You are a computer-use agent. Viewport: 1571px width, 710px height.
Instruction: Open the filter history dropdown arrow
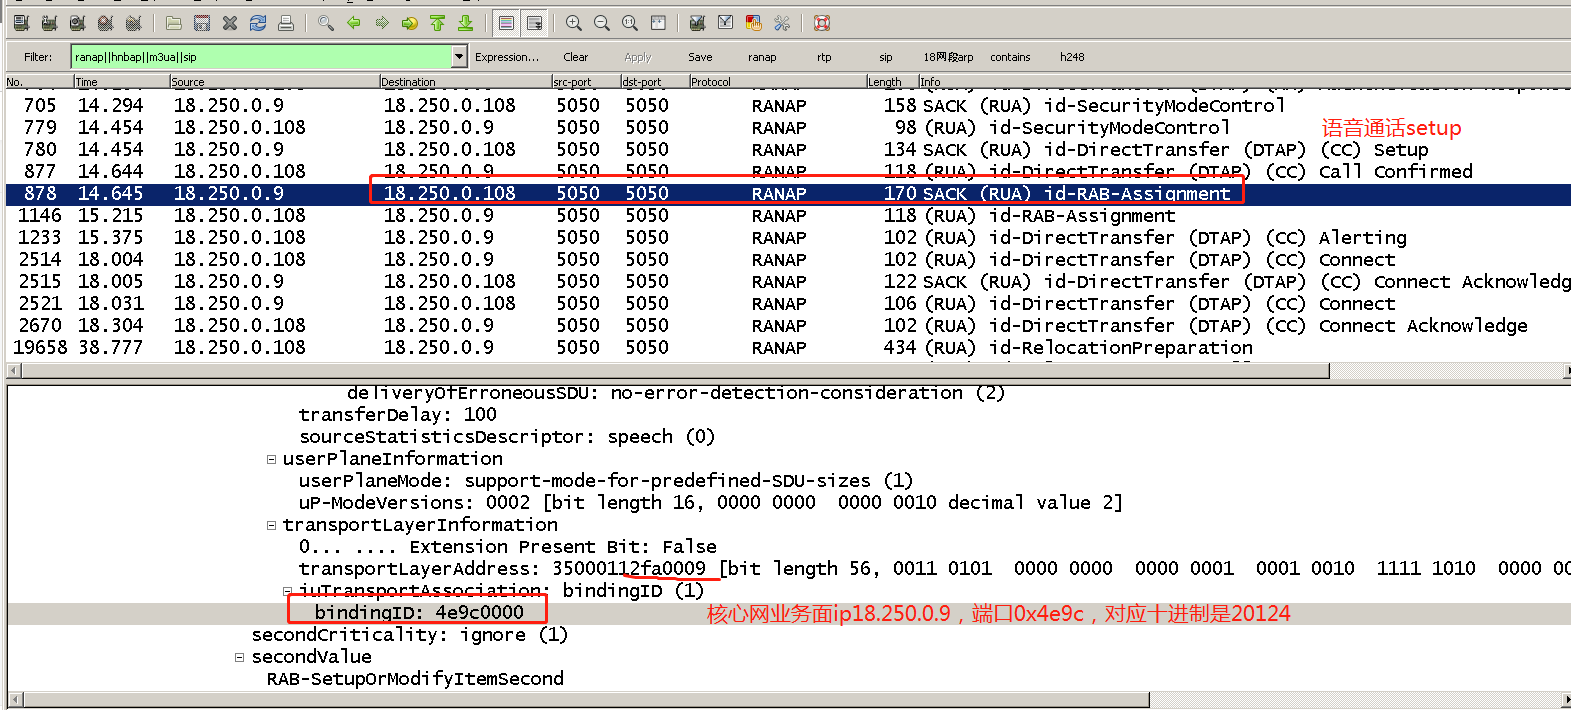coord(459,57)
